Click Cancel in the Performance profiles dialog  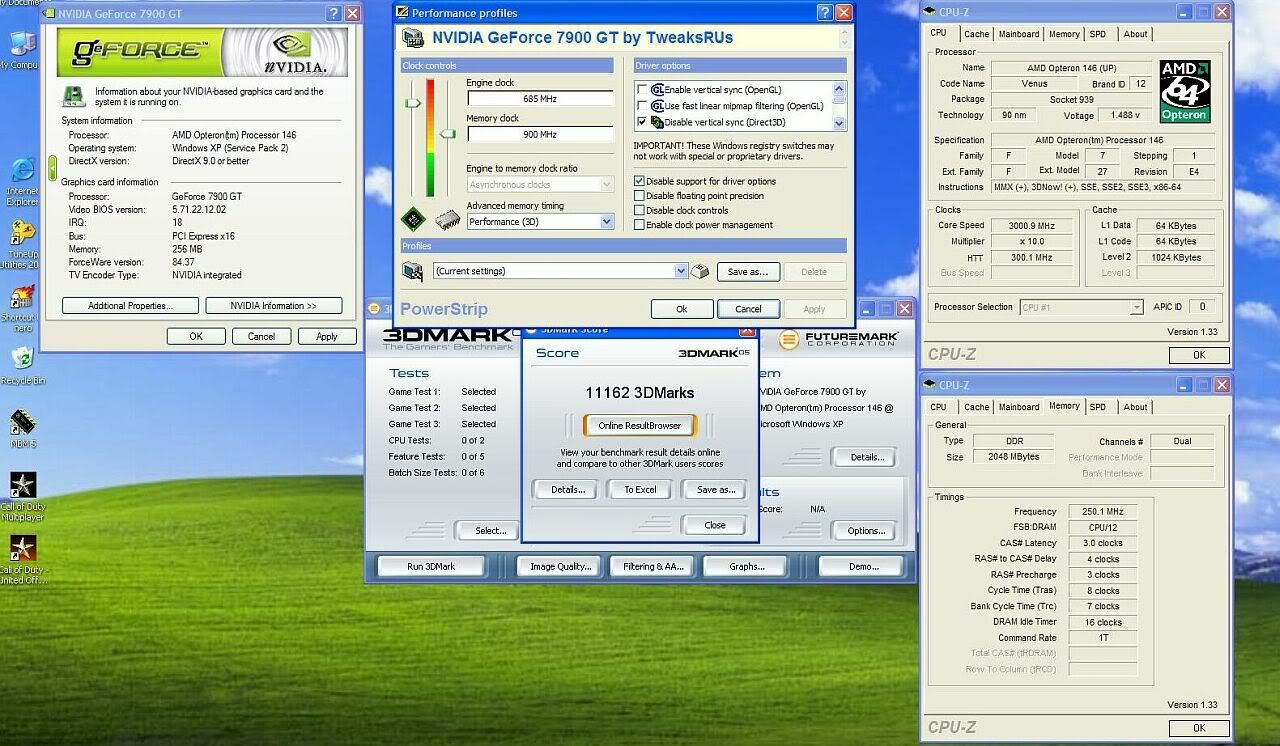(748, 309)
